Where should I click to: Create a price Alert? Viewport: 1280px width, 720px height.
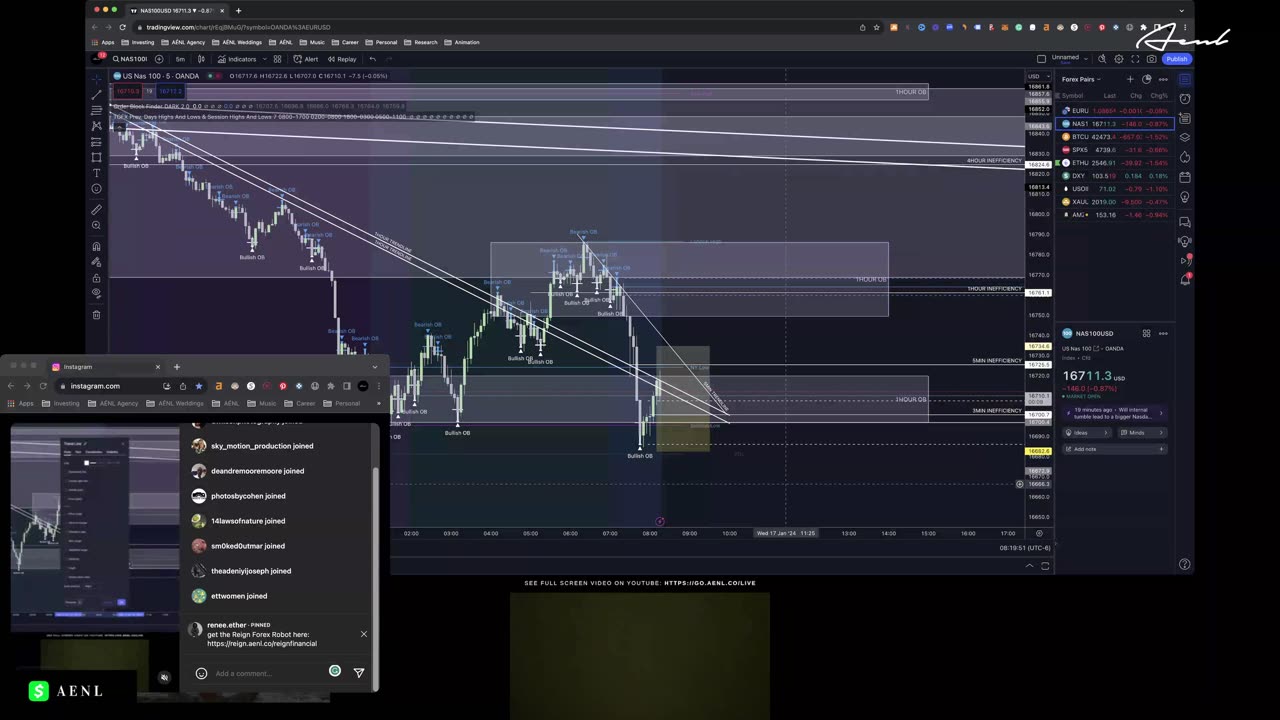point(306,59)
